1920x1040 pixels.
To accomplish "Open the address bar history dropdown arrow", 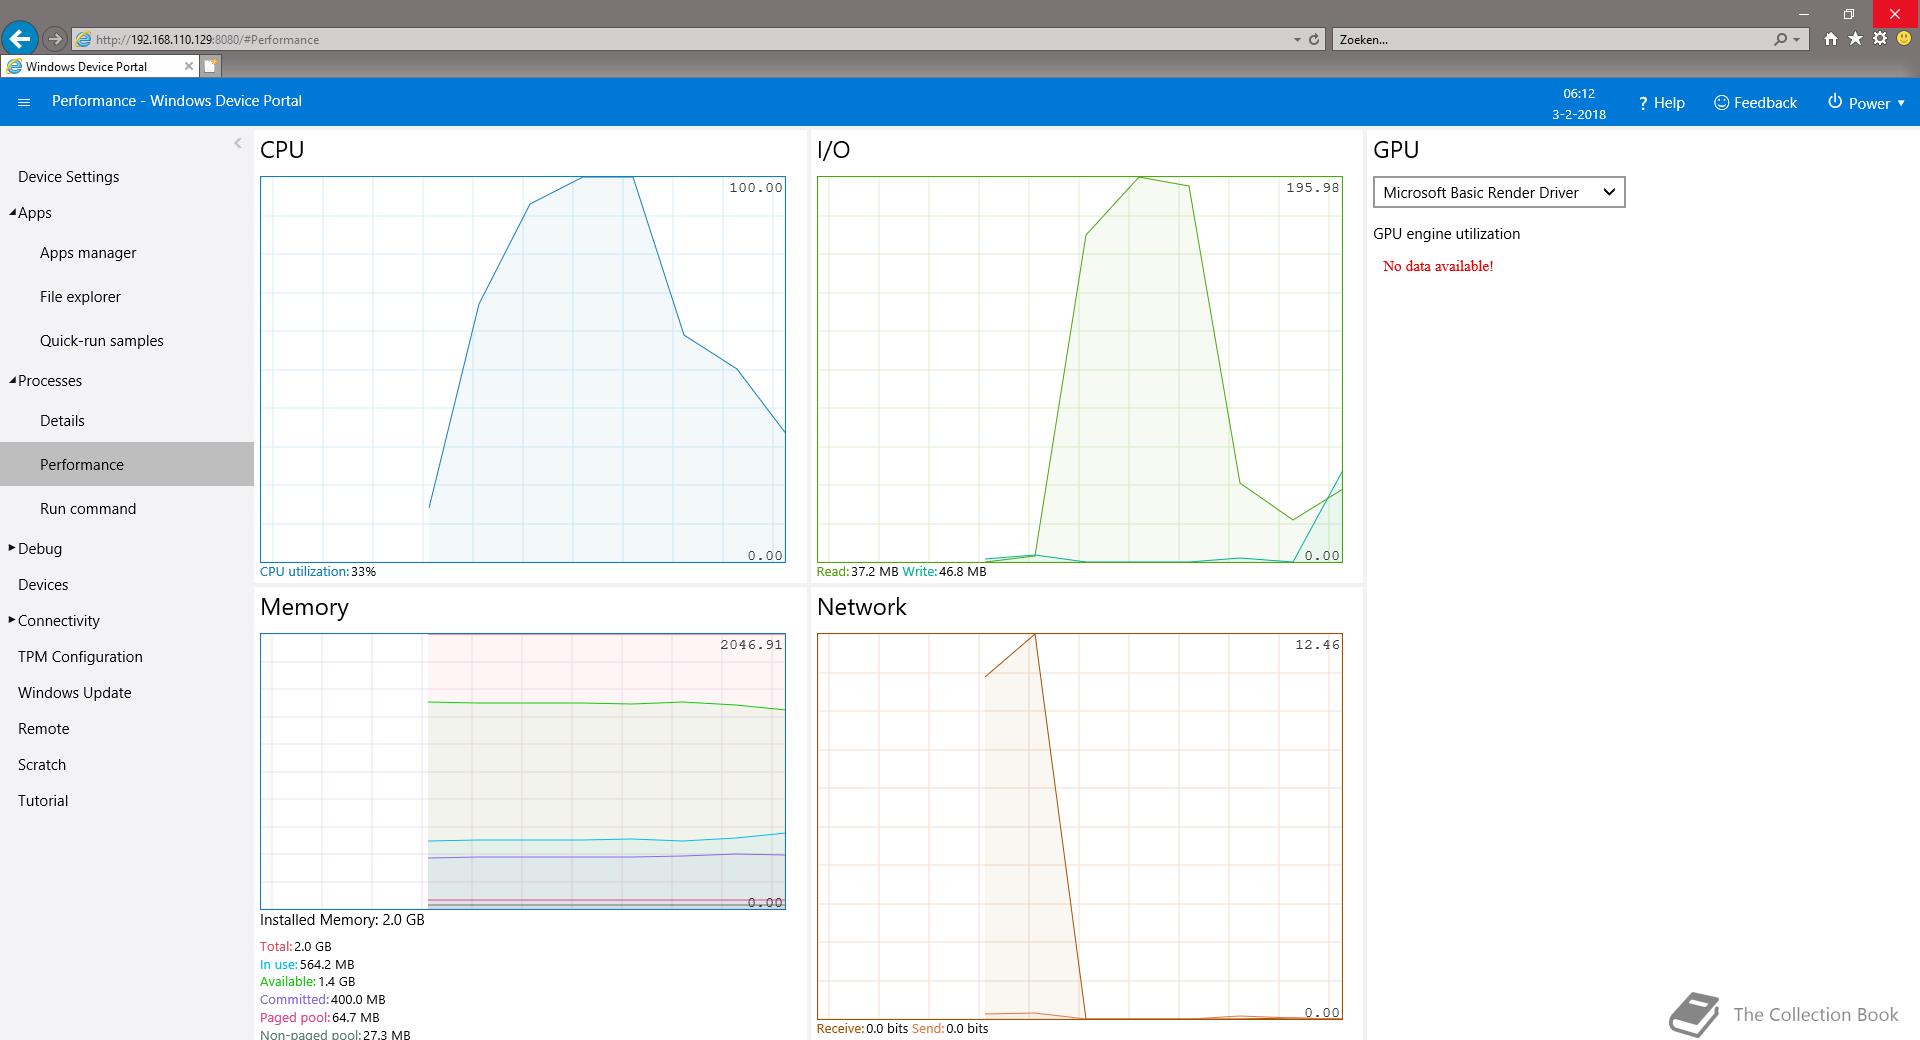I will [1297, 40].
